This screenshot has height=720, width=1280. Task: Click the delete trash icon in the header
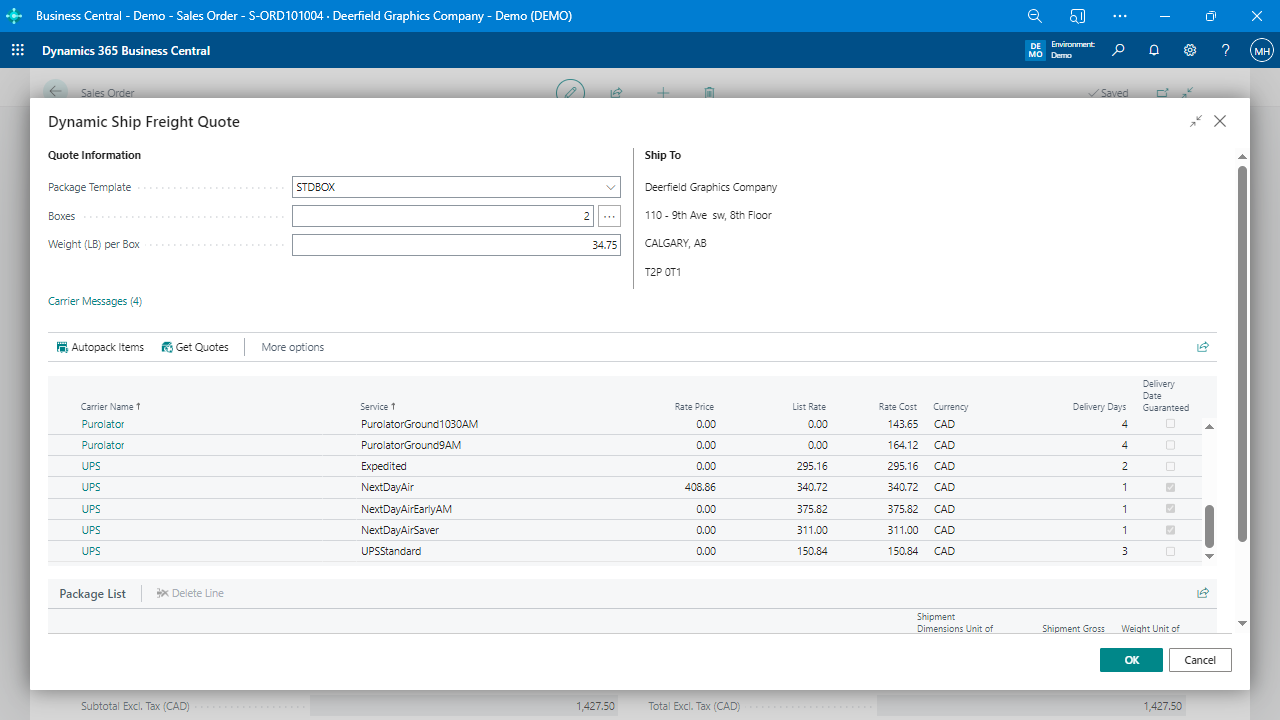click(709, 92)
